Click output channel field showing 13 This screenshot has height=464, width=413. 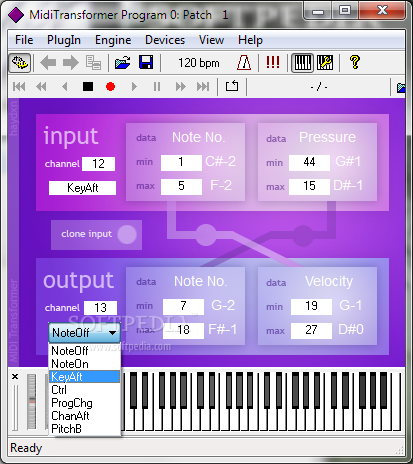100,308
